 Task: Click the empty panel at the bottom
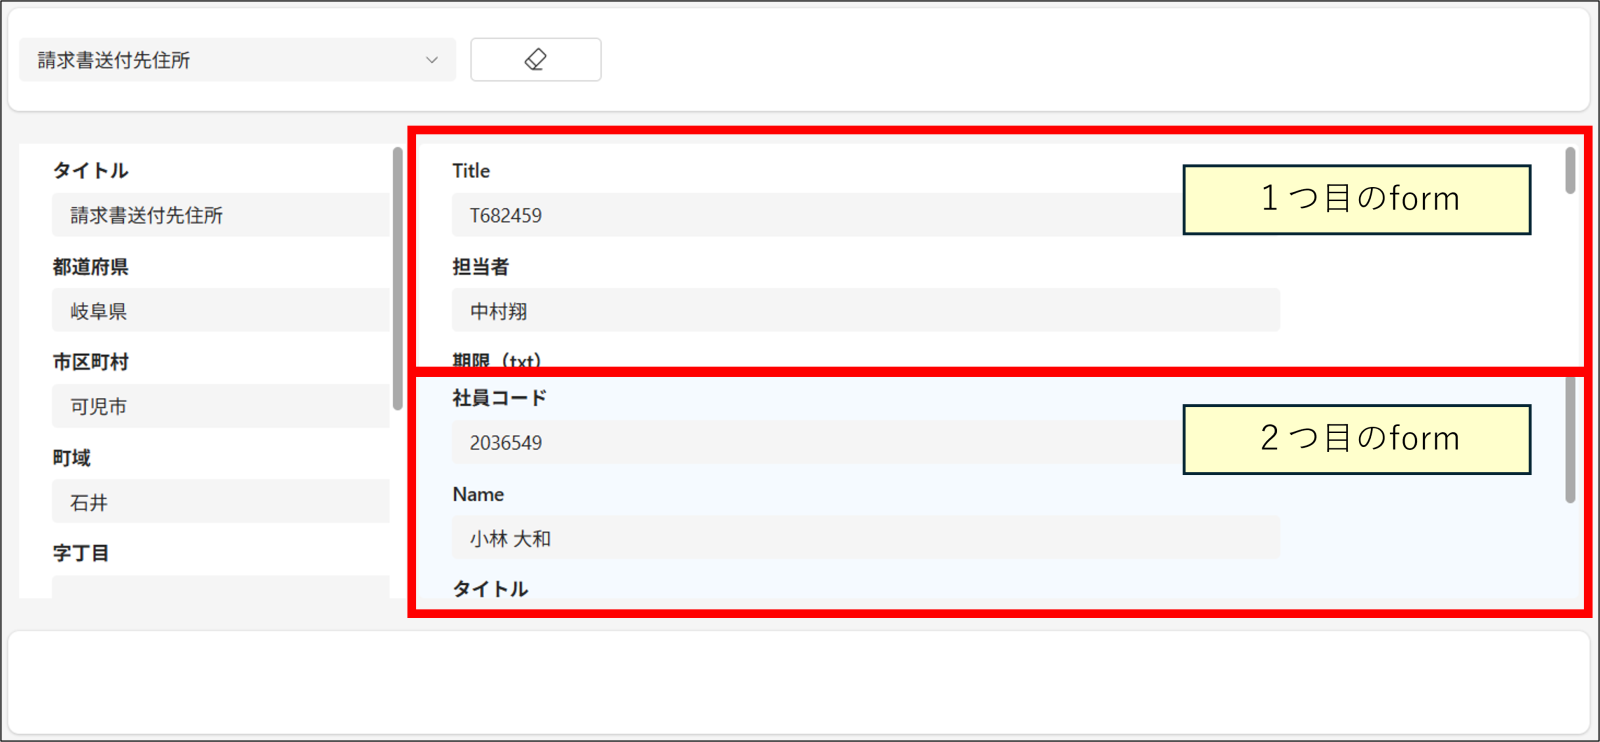(x=798, y=683)
